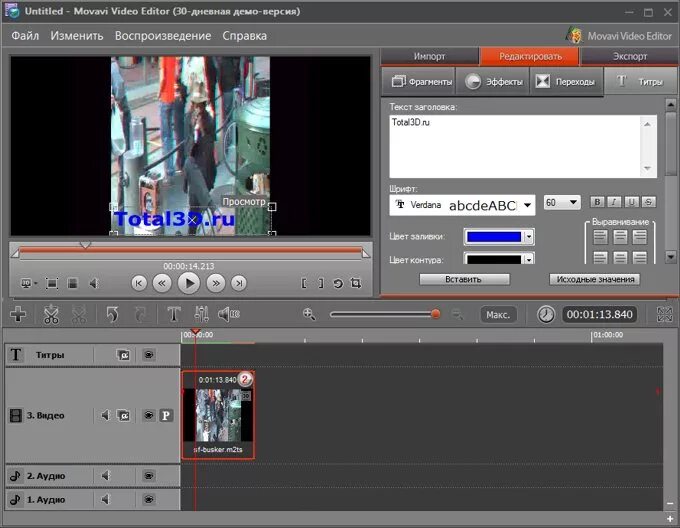The image size is (680, 528).
Task: Open the Переходы section
Action: pos(566,81)
